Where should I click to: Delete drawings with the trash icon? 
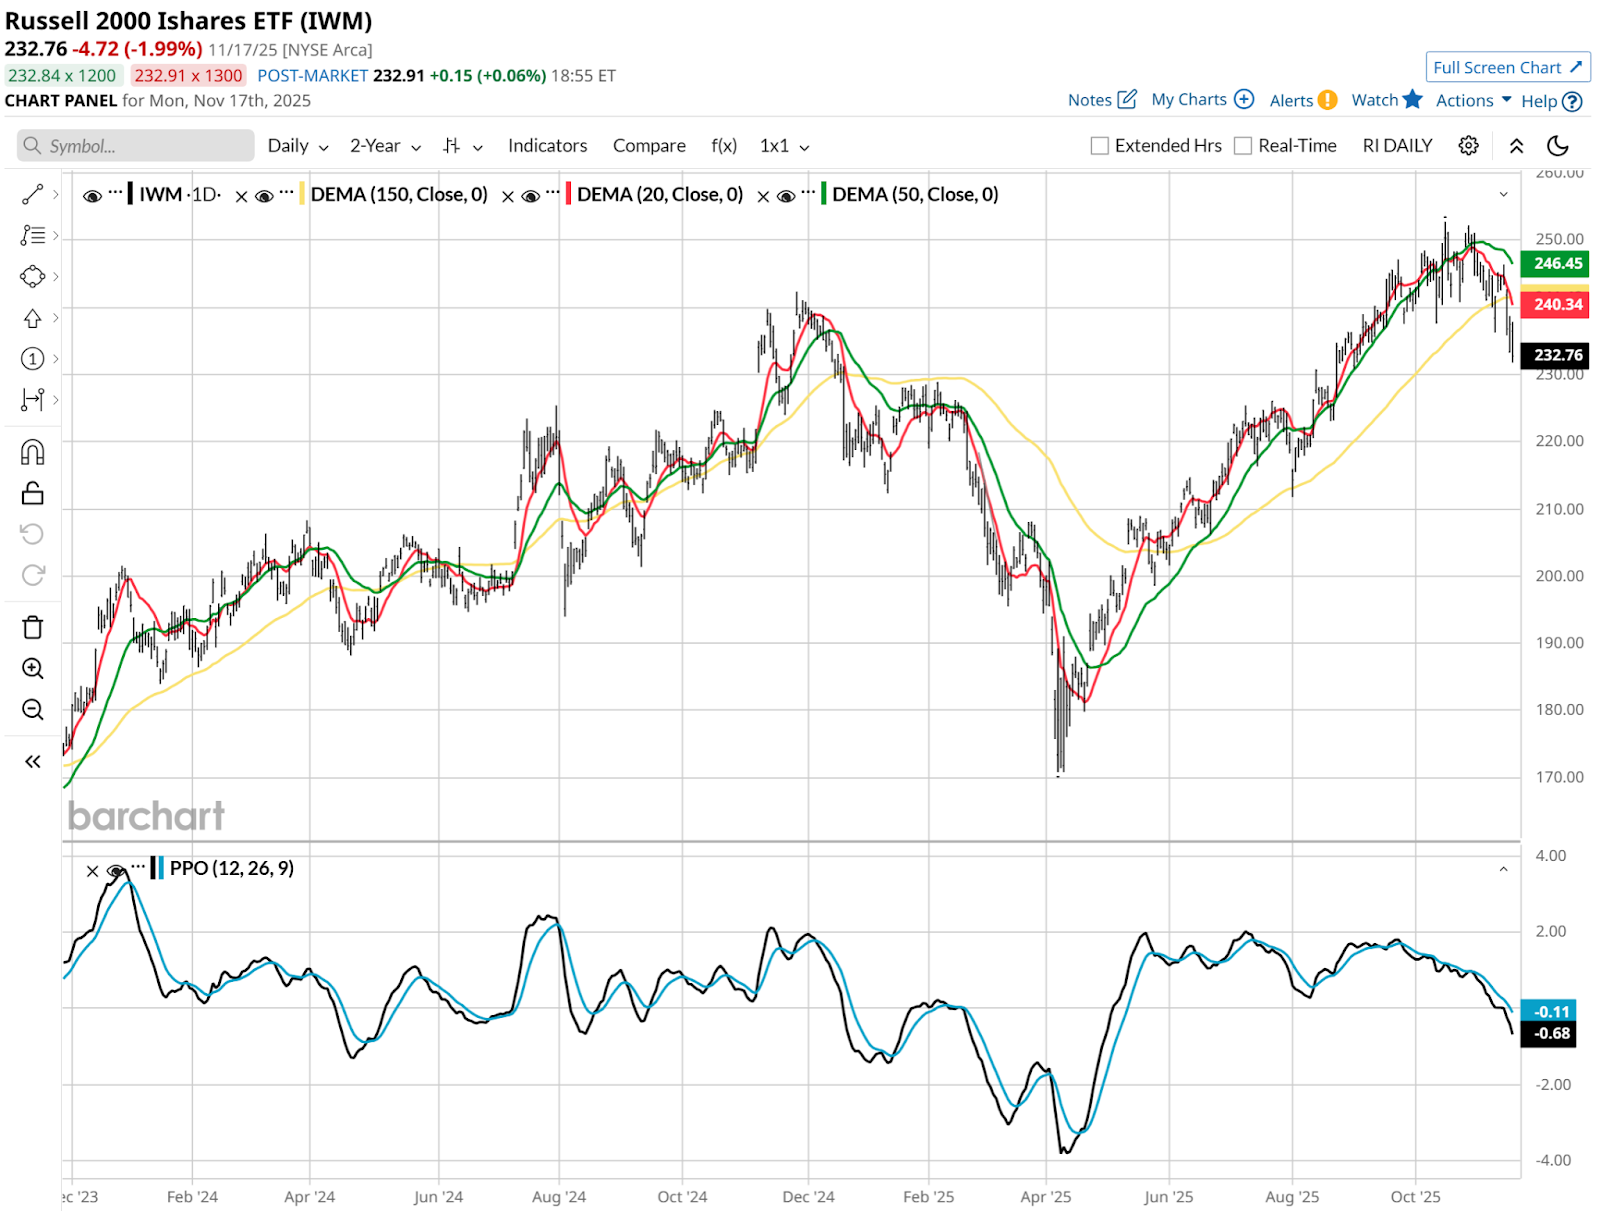(32, 627)
